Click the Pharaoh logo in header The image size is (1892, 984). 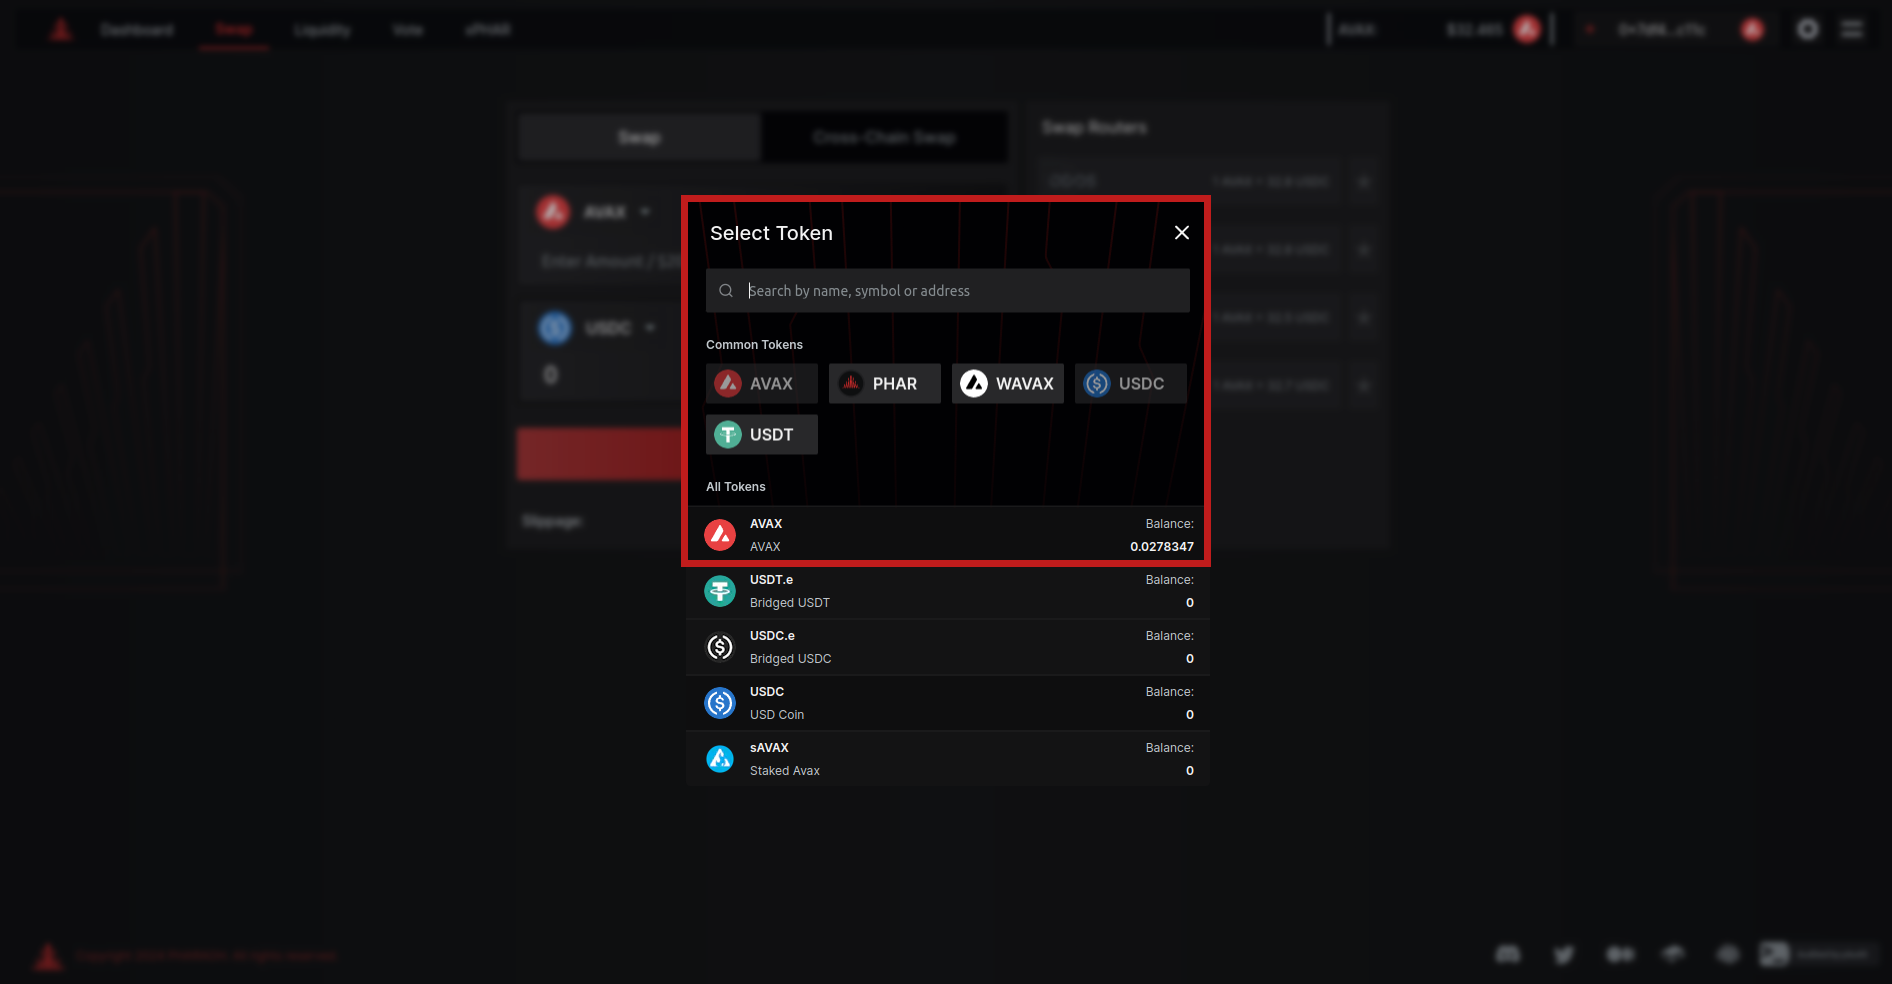[61, 30]
